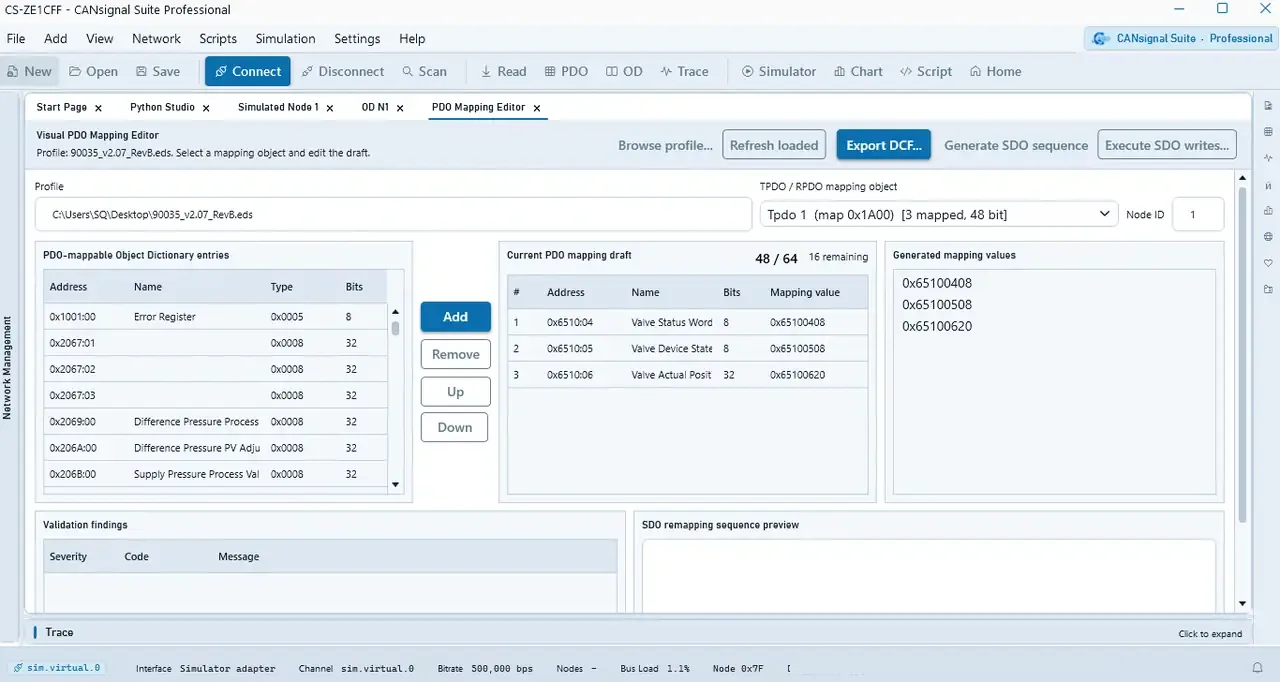Image resolution: width=1280 pixels, height=682 pixels.
Task: Open the PDO tool from the toolbar
Action: tap(566, 71)
